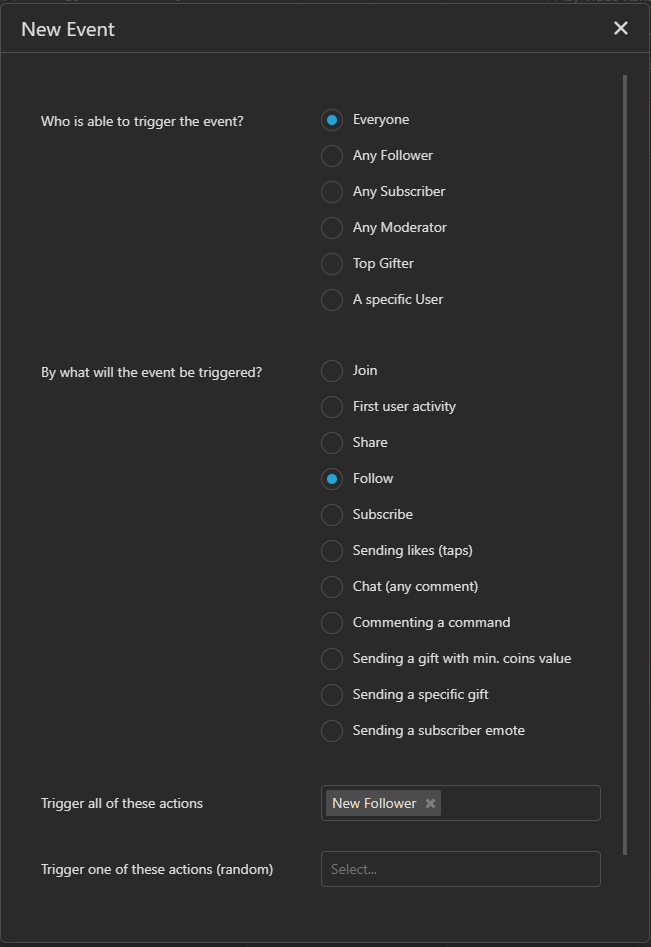
Task: Pick Sending a gift with min. coins value
Action: coord(331,658)
